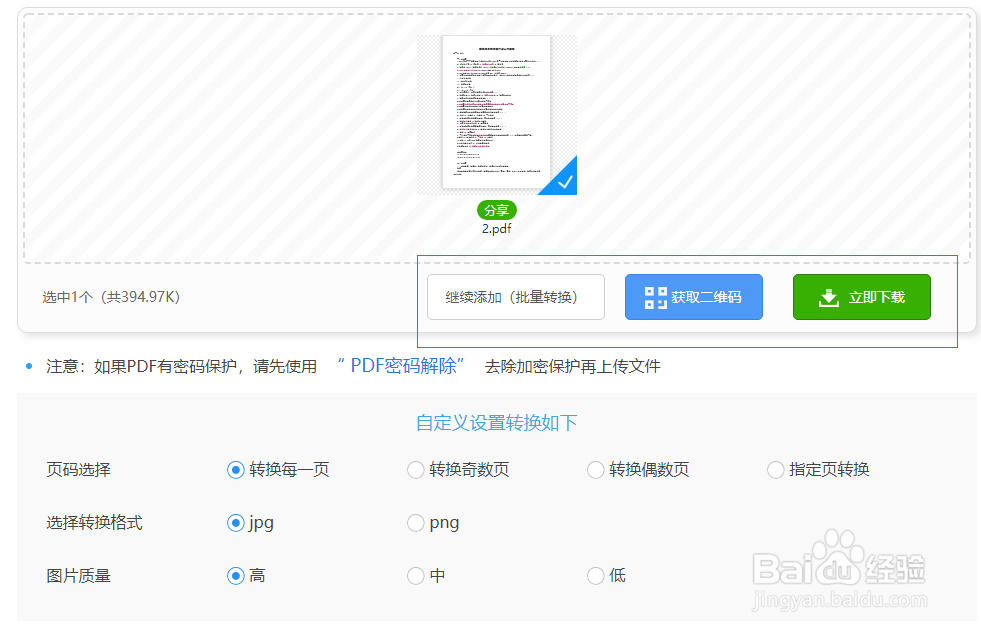Select png as output format

[x=416, y=522]
